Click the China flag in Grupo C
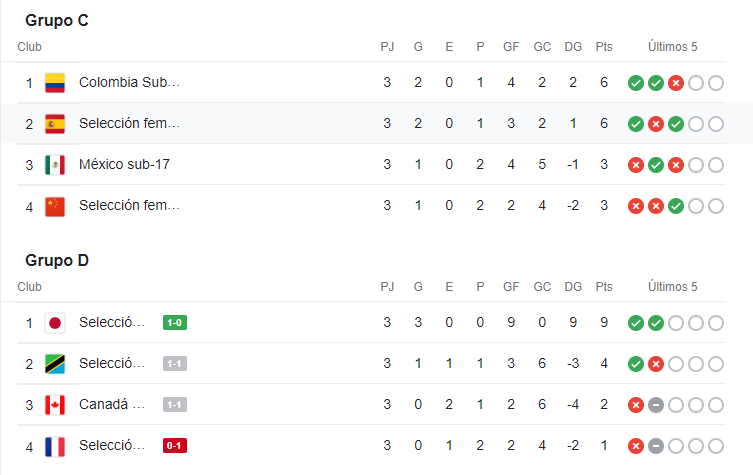This screenshot has width=753, height=475. point(55,205)
